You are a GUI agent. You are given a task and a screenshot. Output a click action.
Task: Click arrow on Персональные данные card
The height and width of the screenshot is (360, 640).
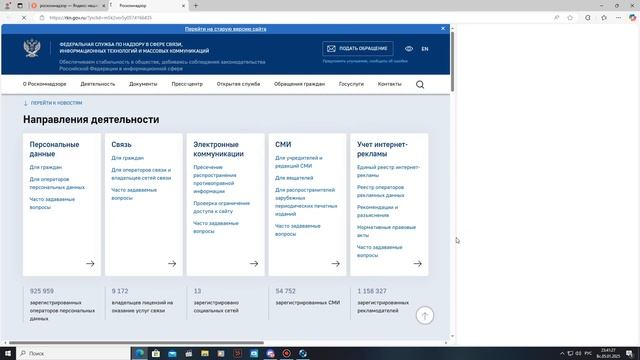pyautogui.click(x=90, y=264)
